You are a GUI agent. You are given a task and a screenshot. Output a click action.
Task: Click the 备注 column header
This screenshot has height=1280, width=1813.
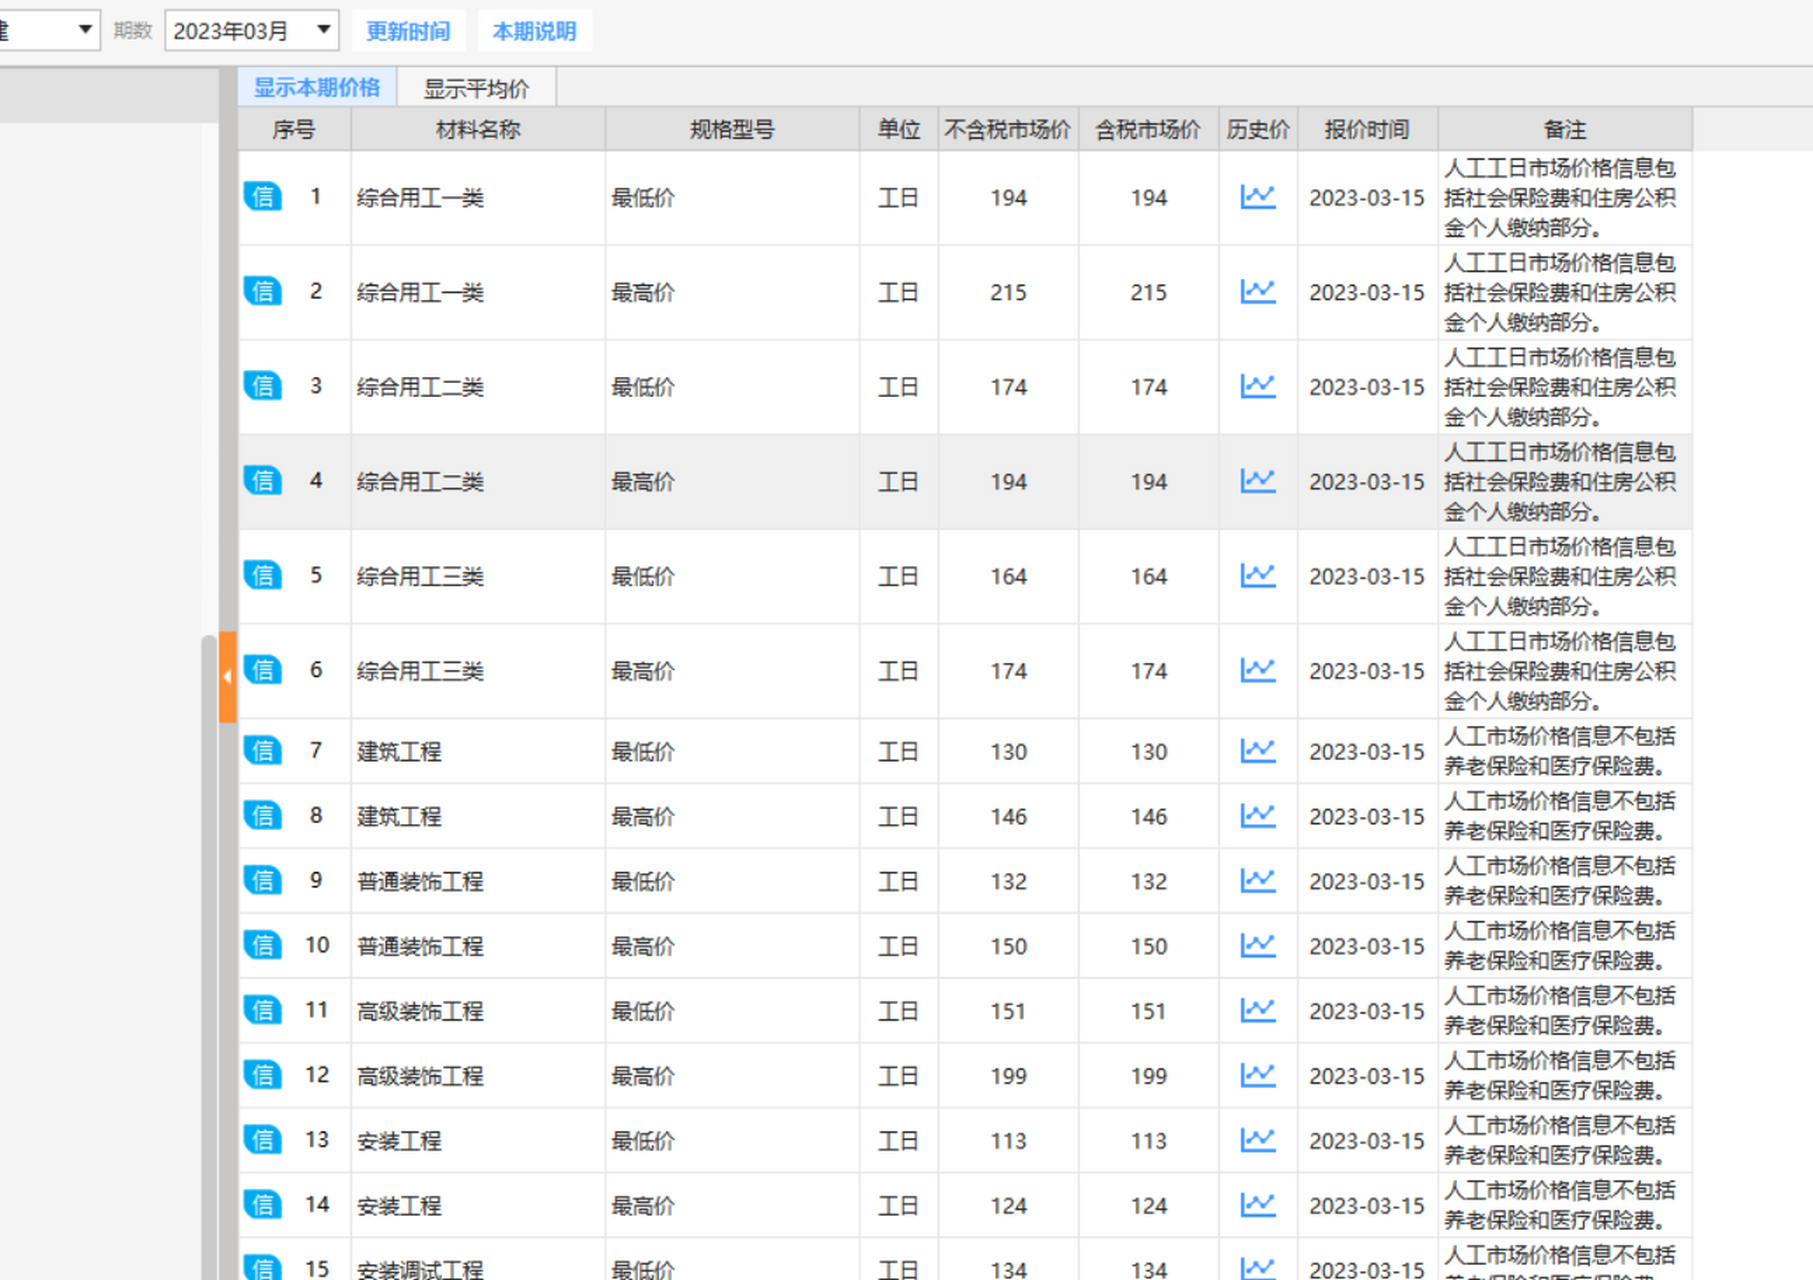(1565, 129)
